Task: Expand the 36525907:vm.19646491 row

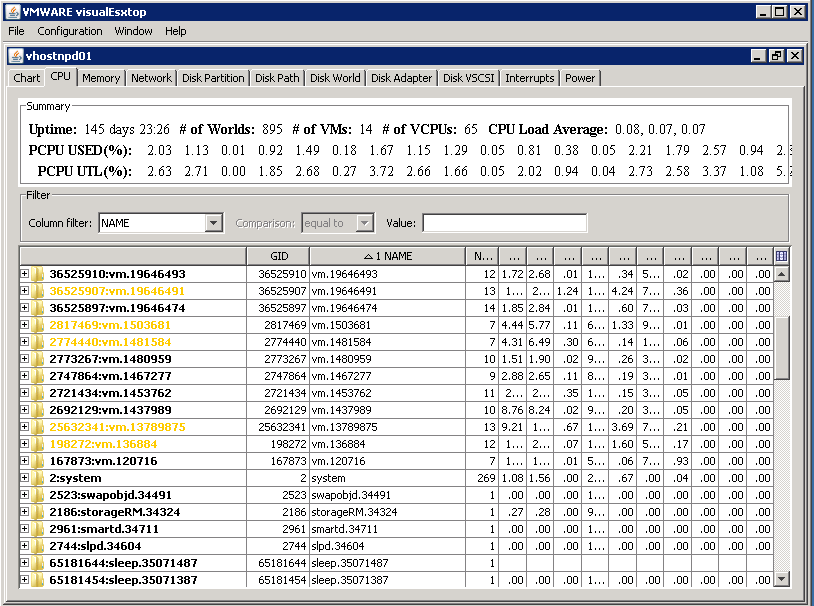Action: click(24, 290)
